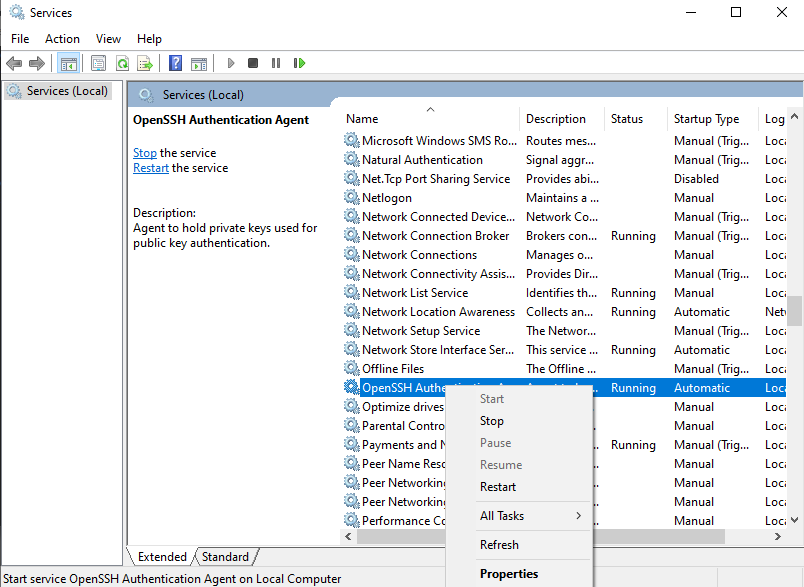Open Properties from the context menu
This screenshot has height=587, width=804.
pos(519,574)
